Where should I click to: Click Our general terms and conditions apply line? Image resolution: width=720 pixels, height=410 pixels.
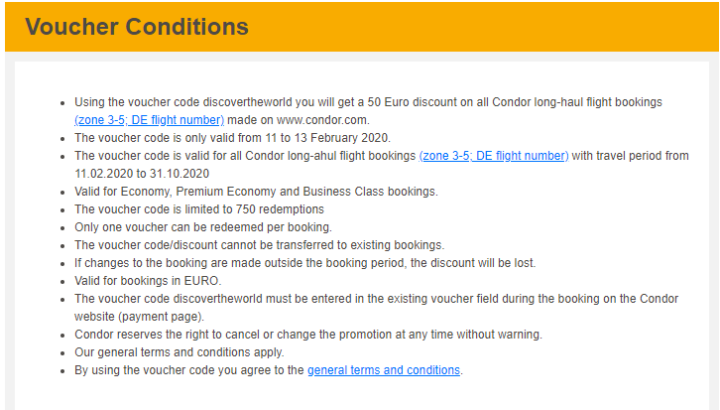179,352
